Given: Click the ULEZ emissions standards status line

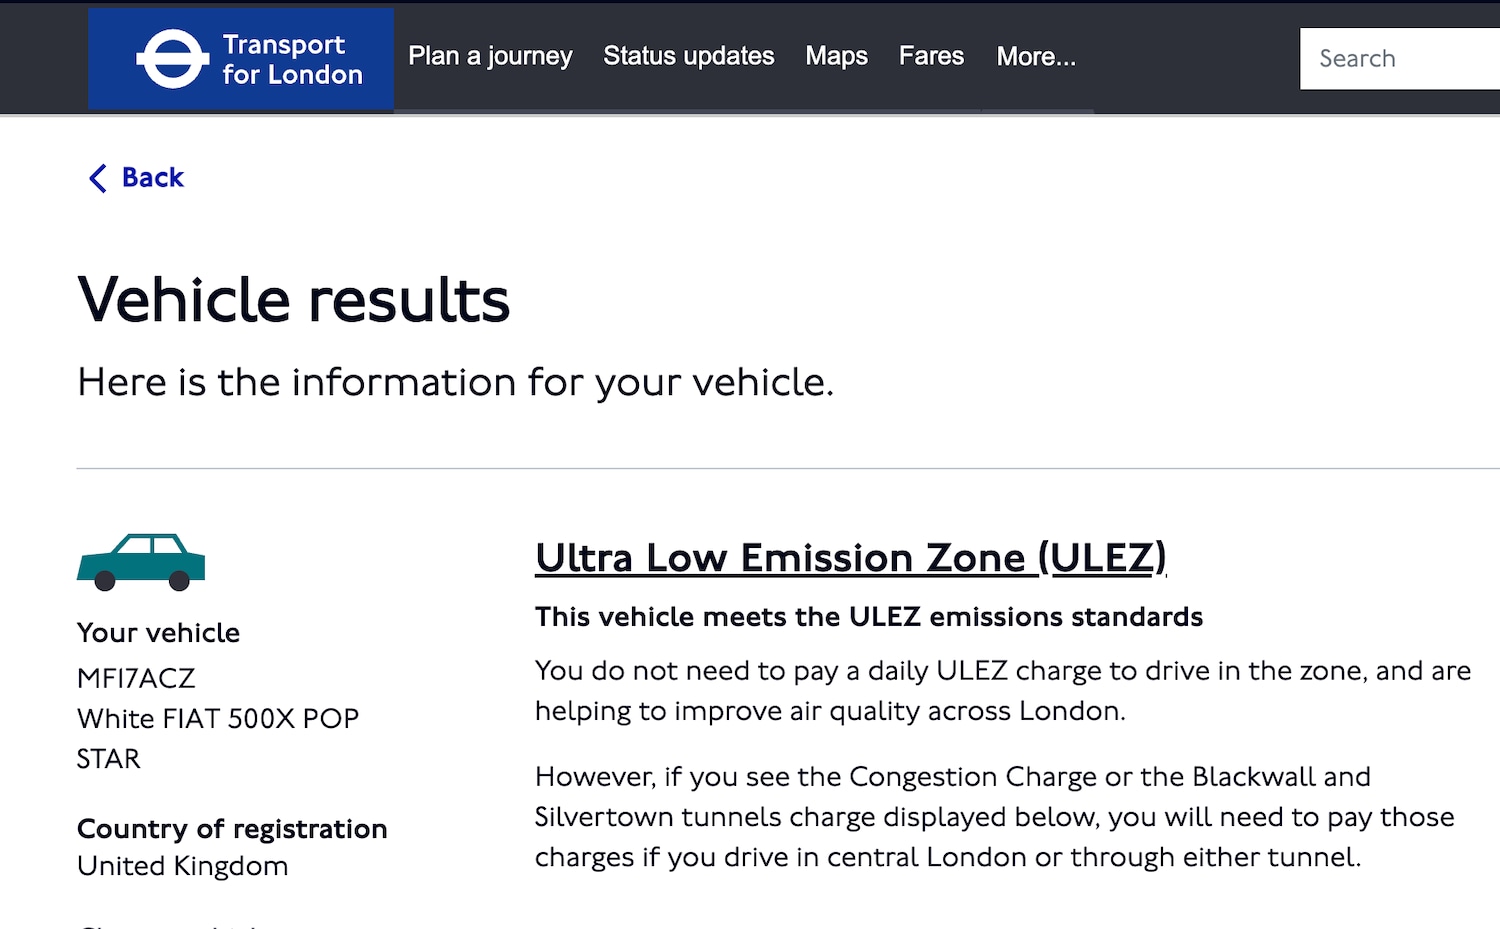Looking at the screenshot, I should (869, 617).
